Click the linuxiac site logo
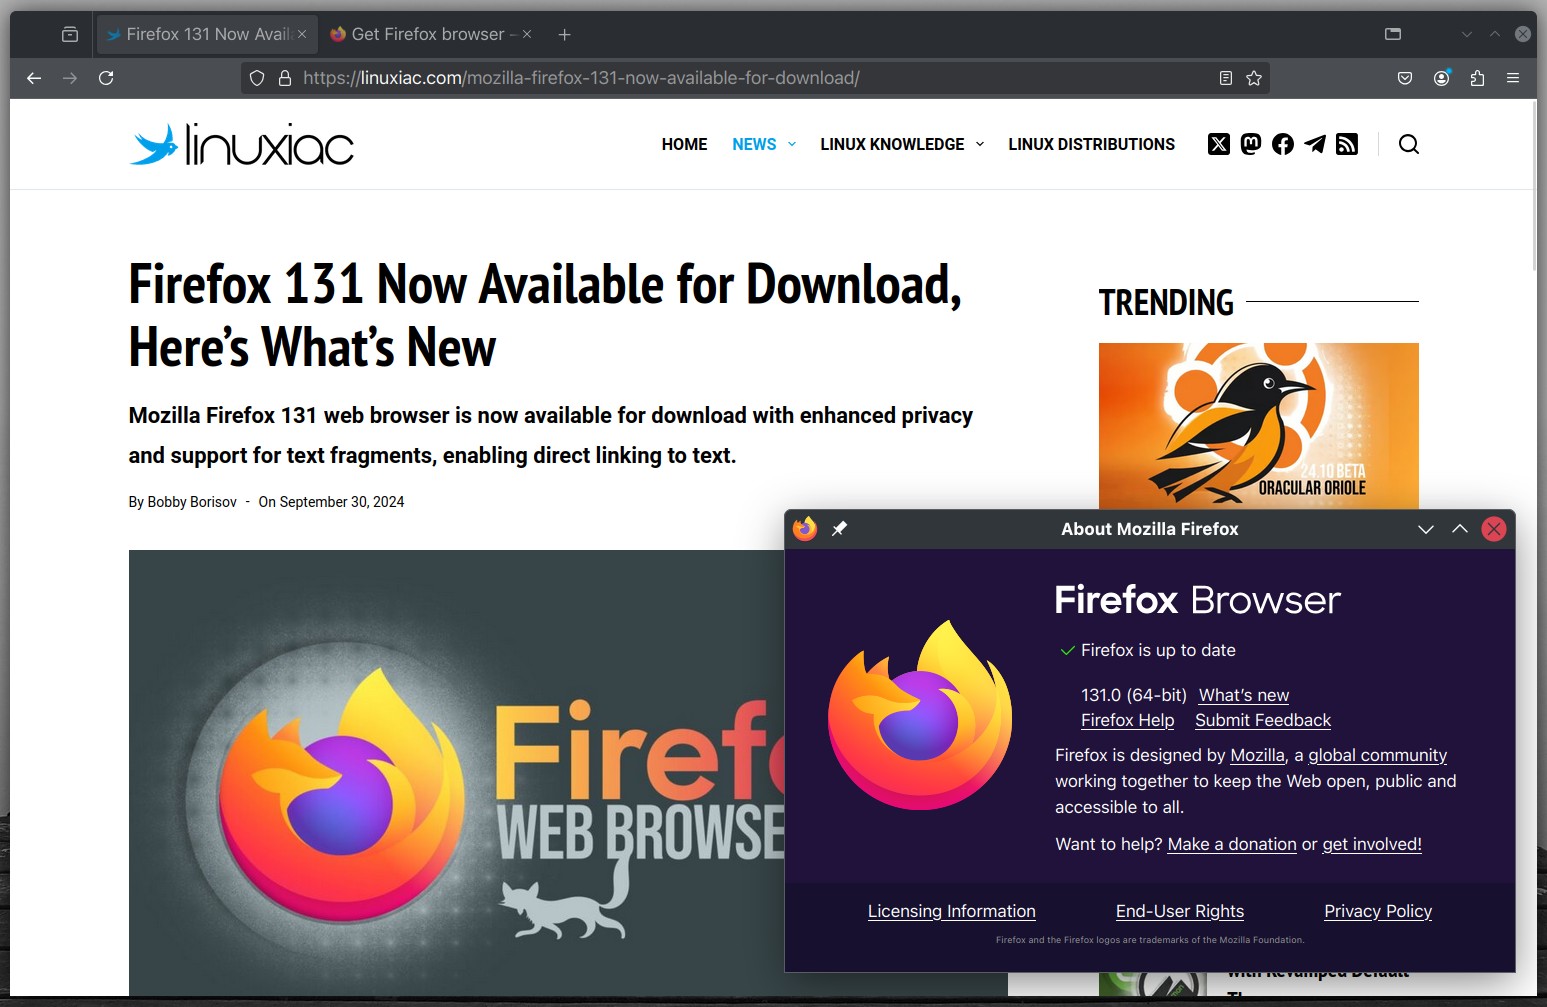 pyautogui.click(x=241, y=144)
